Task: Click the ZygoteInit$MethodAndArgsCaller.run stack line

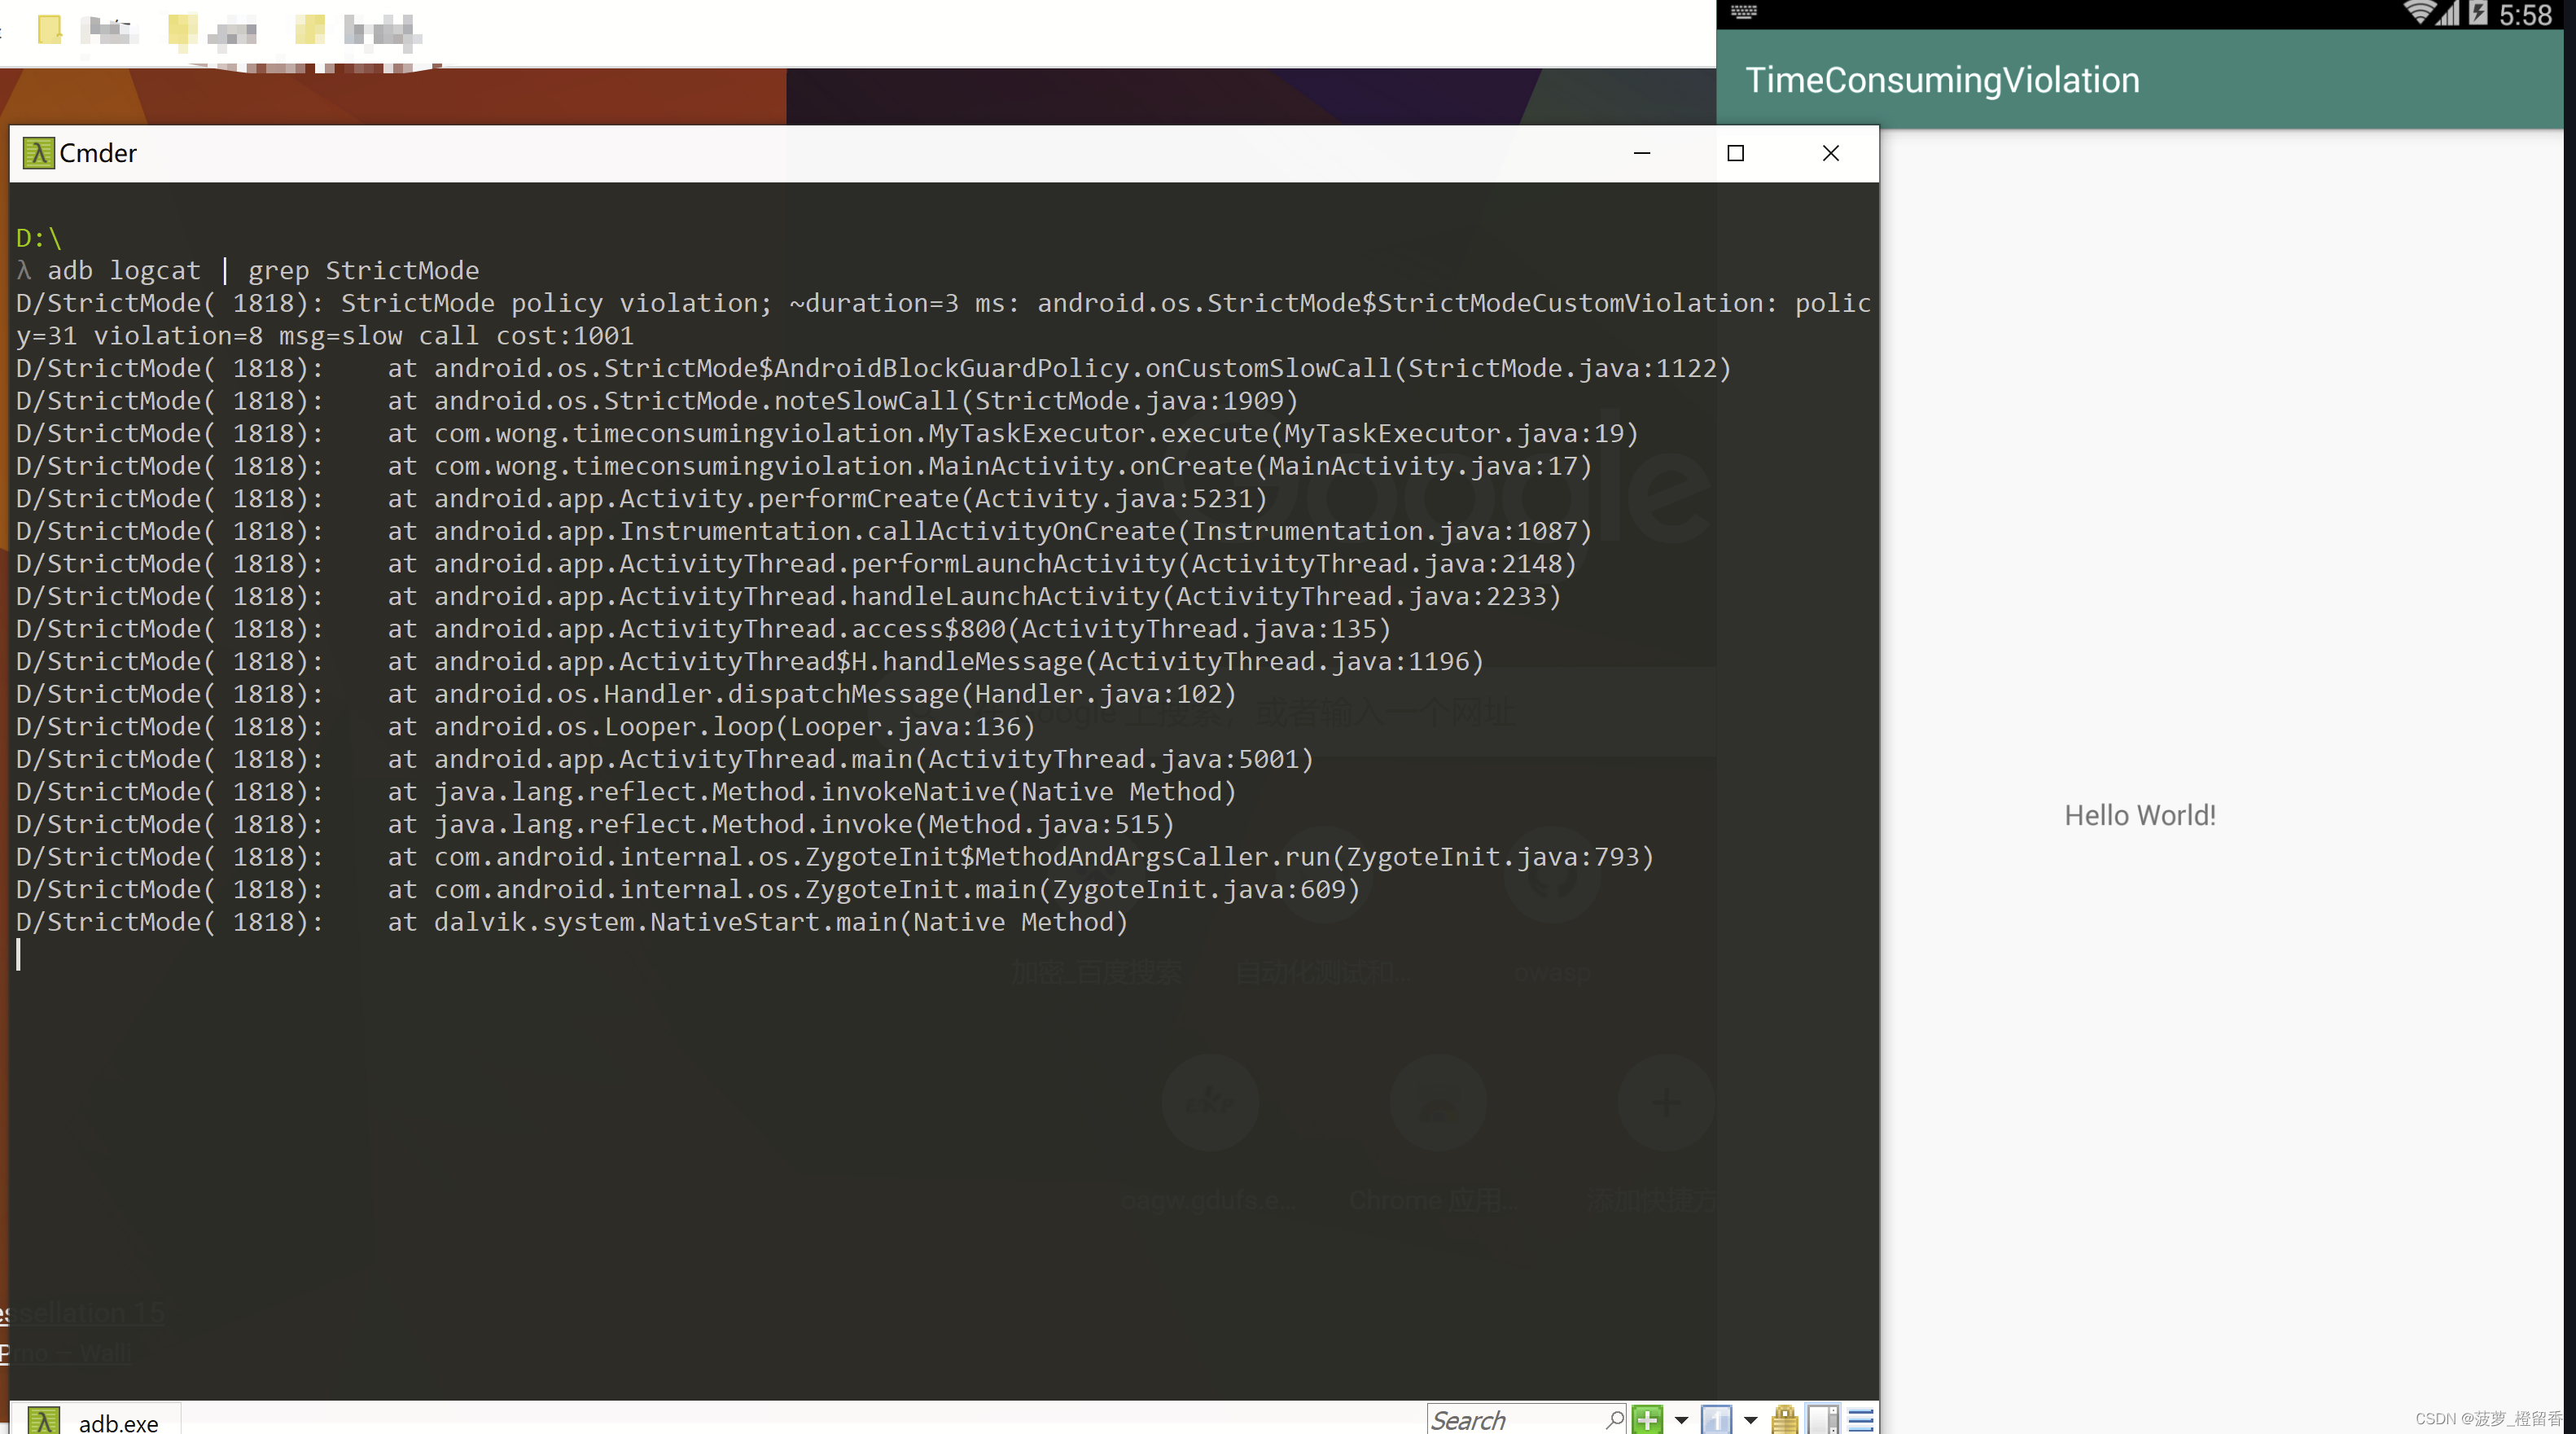Action: [835, 857]
